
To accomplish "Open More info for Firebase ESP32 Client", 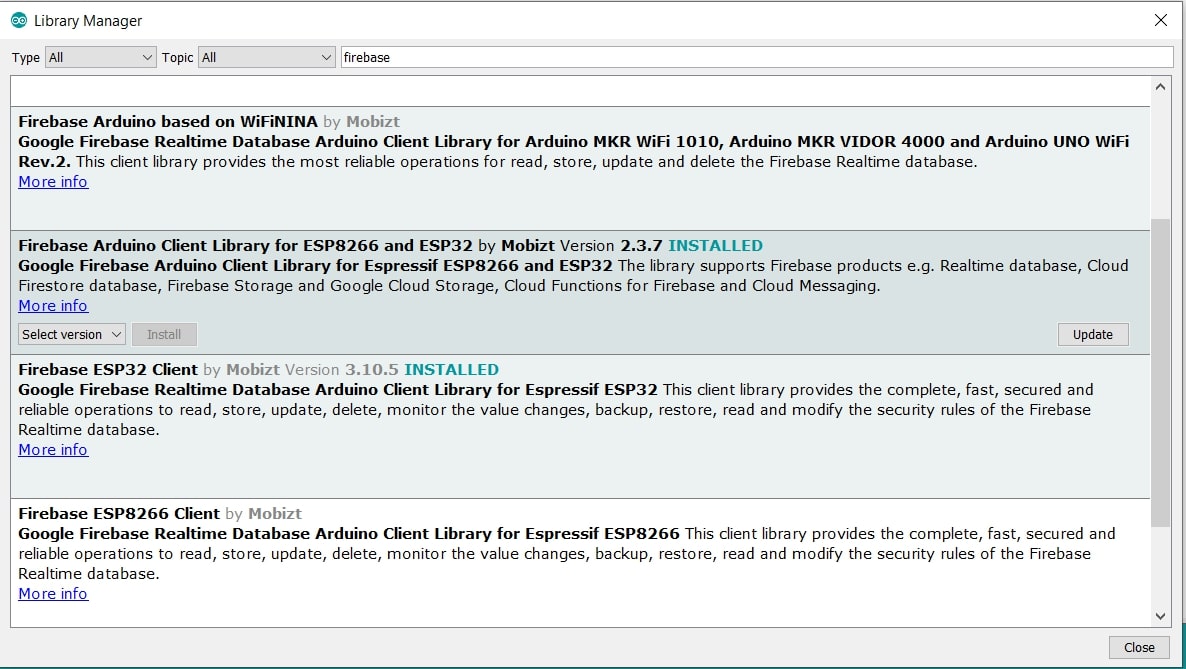I will click(x=53, y=450).
